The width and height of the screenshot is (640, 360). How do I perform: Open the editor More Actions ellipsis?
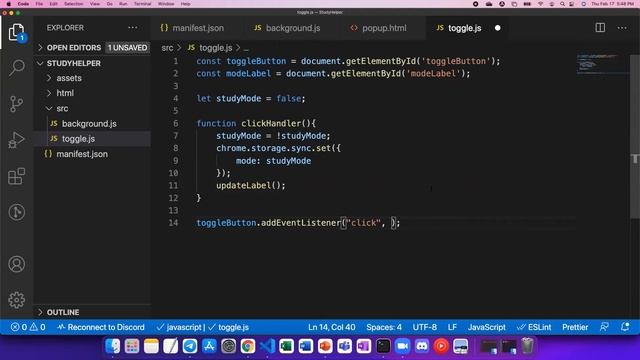click(x=622, y=28)
